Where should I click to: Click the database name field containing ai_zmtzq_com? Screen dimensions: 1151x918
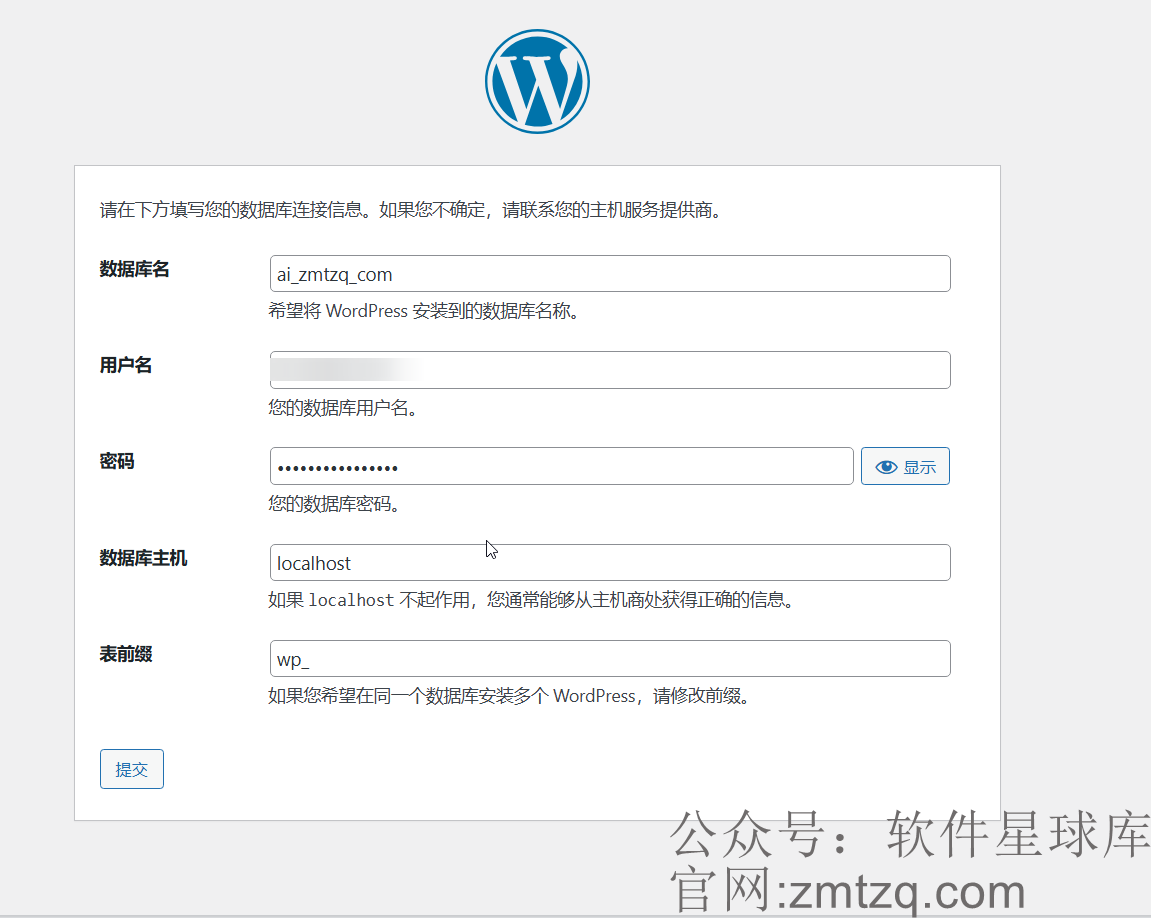click(x=610, y=274)
